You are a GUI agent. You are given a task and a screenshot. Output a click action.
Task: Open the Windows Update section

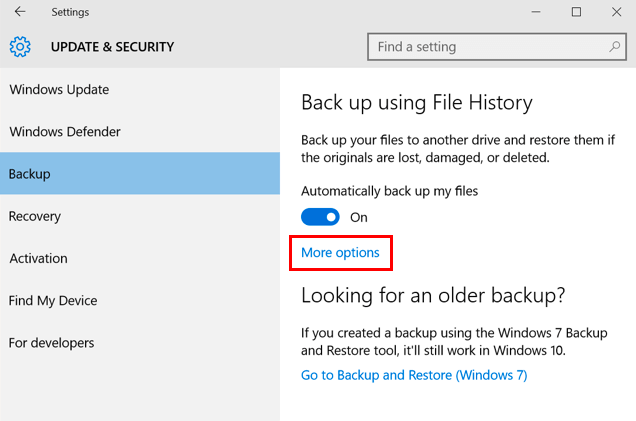[x=59, y=90]
